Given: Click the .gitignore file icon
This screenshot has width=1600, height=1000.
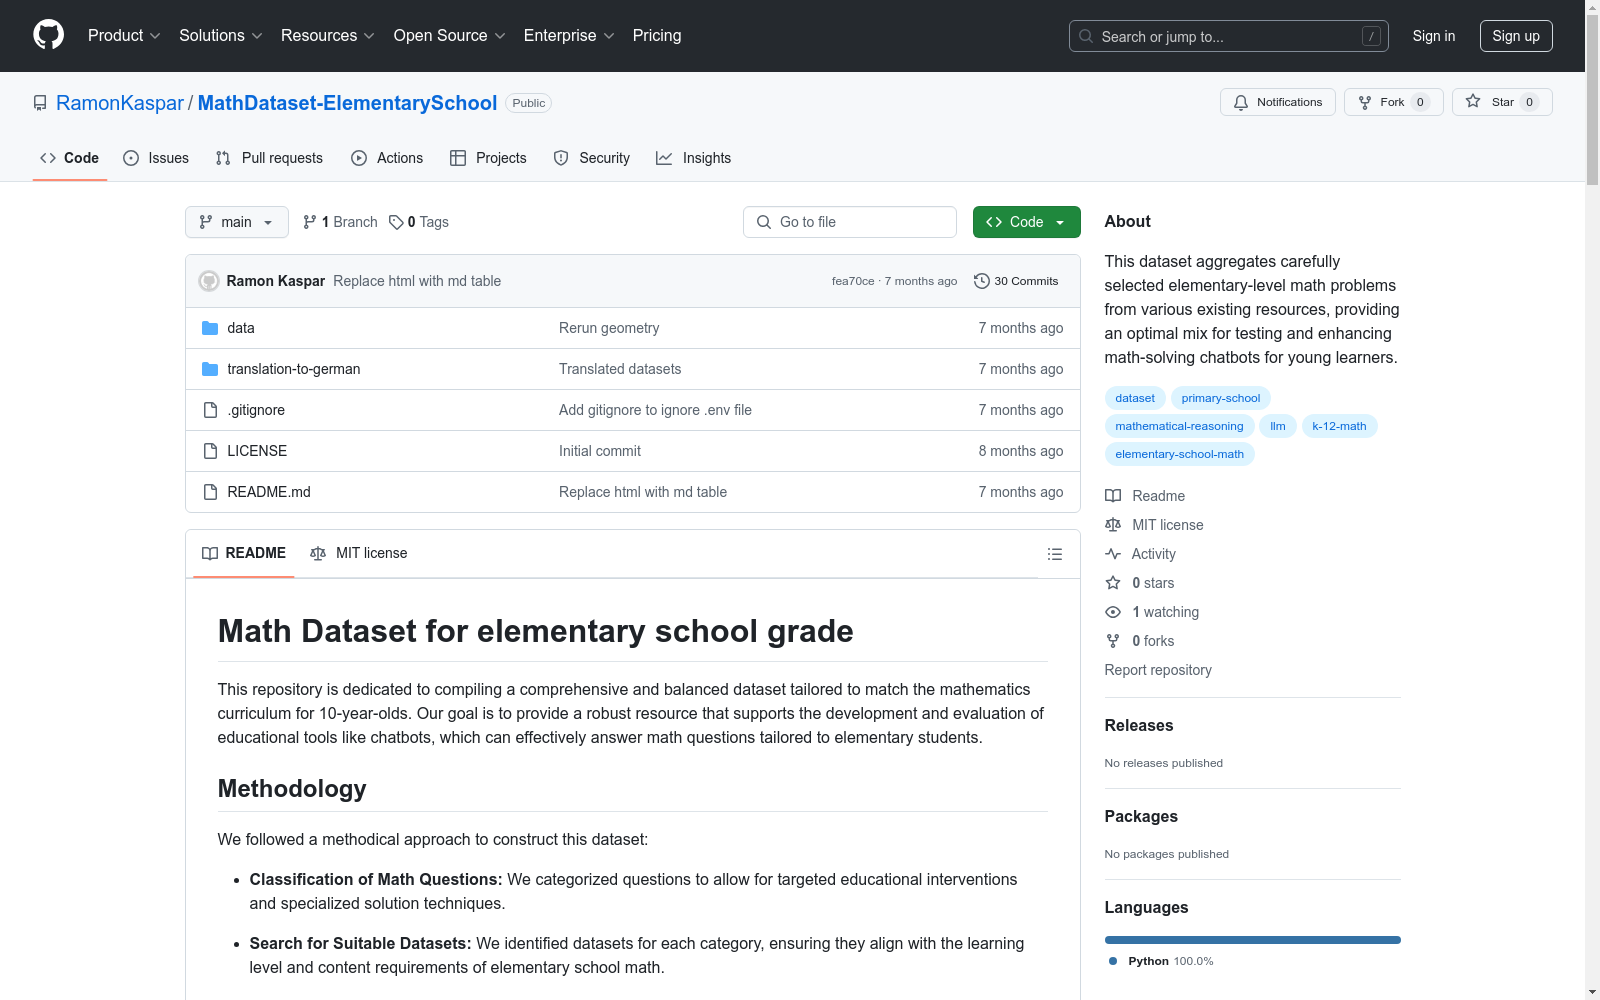Looking at the screenshot, I should click(210, 410).
